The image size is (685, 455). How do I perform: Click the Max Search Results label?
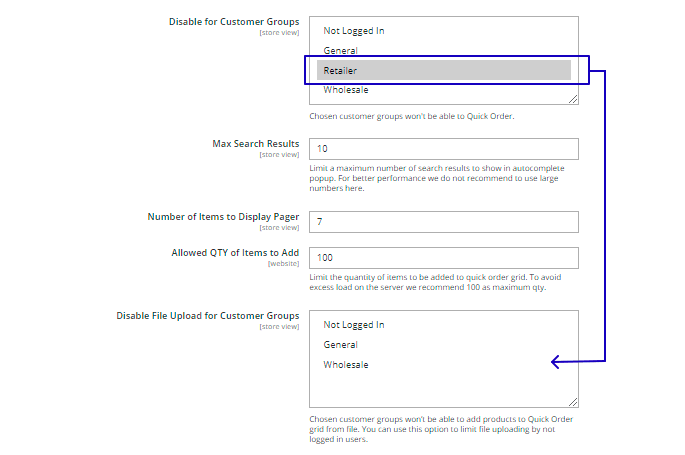(x=255, y=144)
